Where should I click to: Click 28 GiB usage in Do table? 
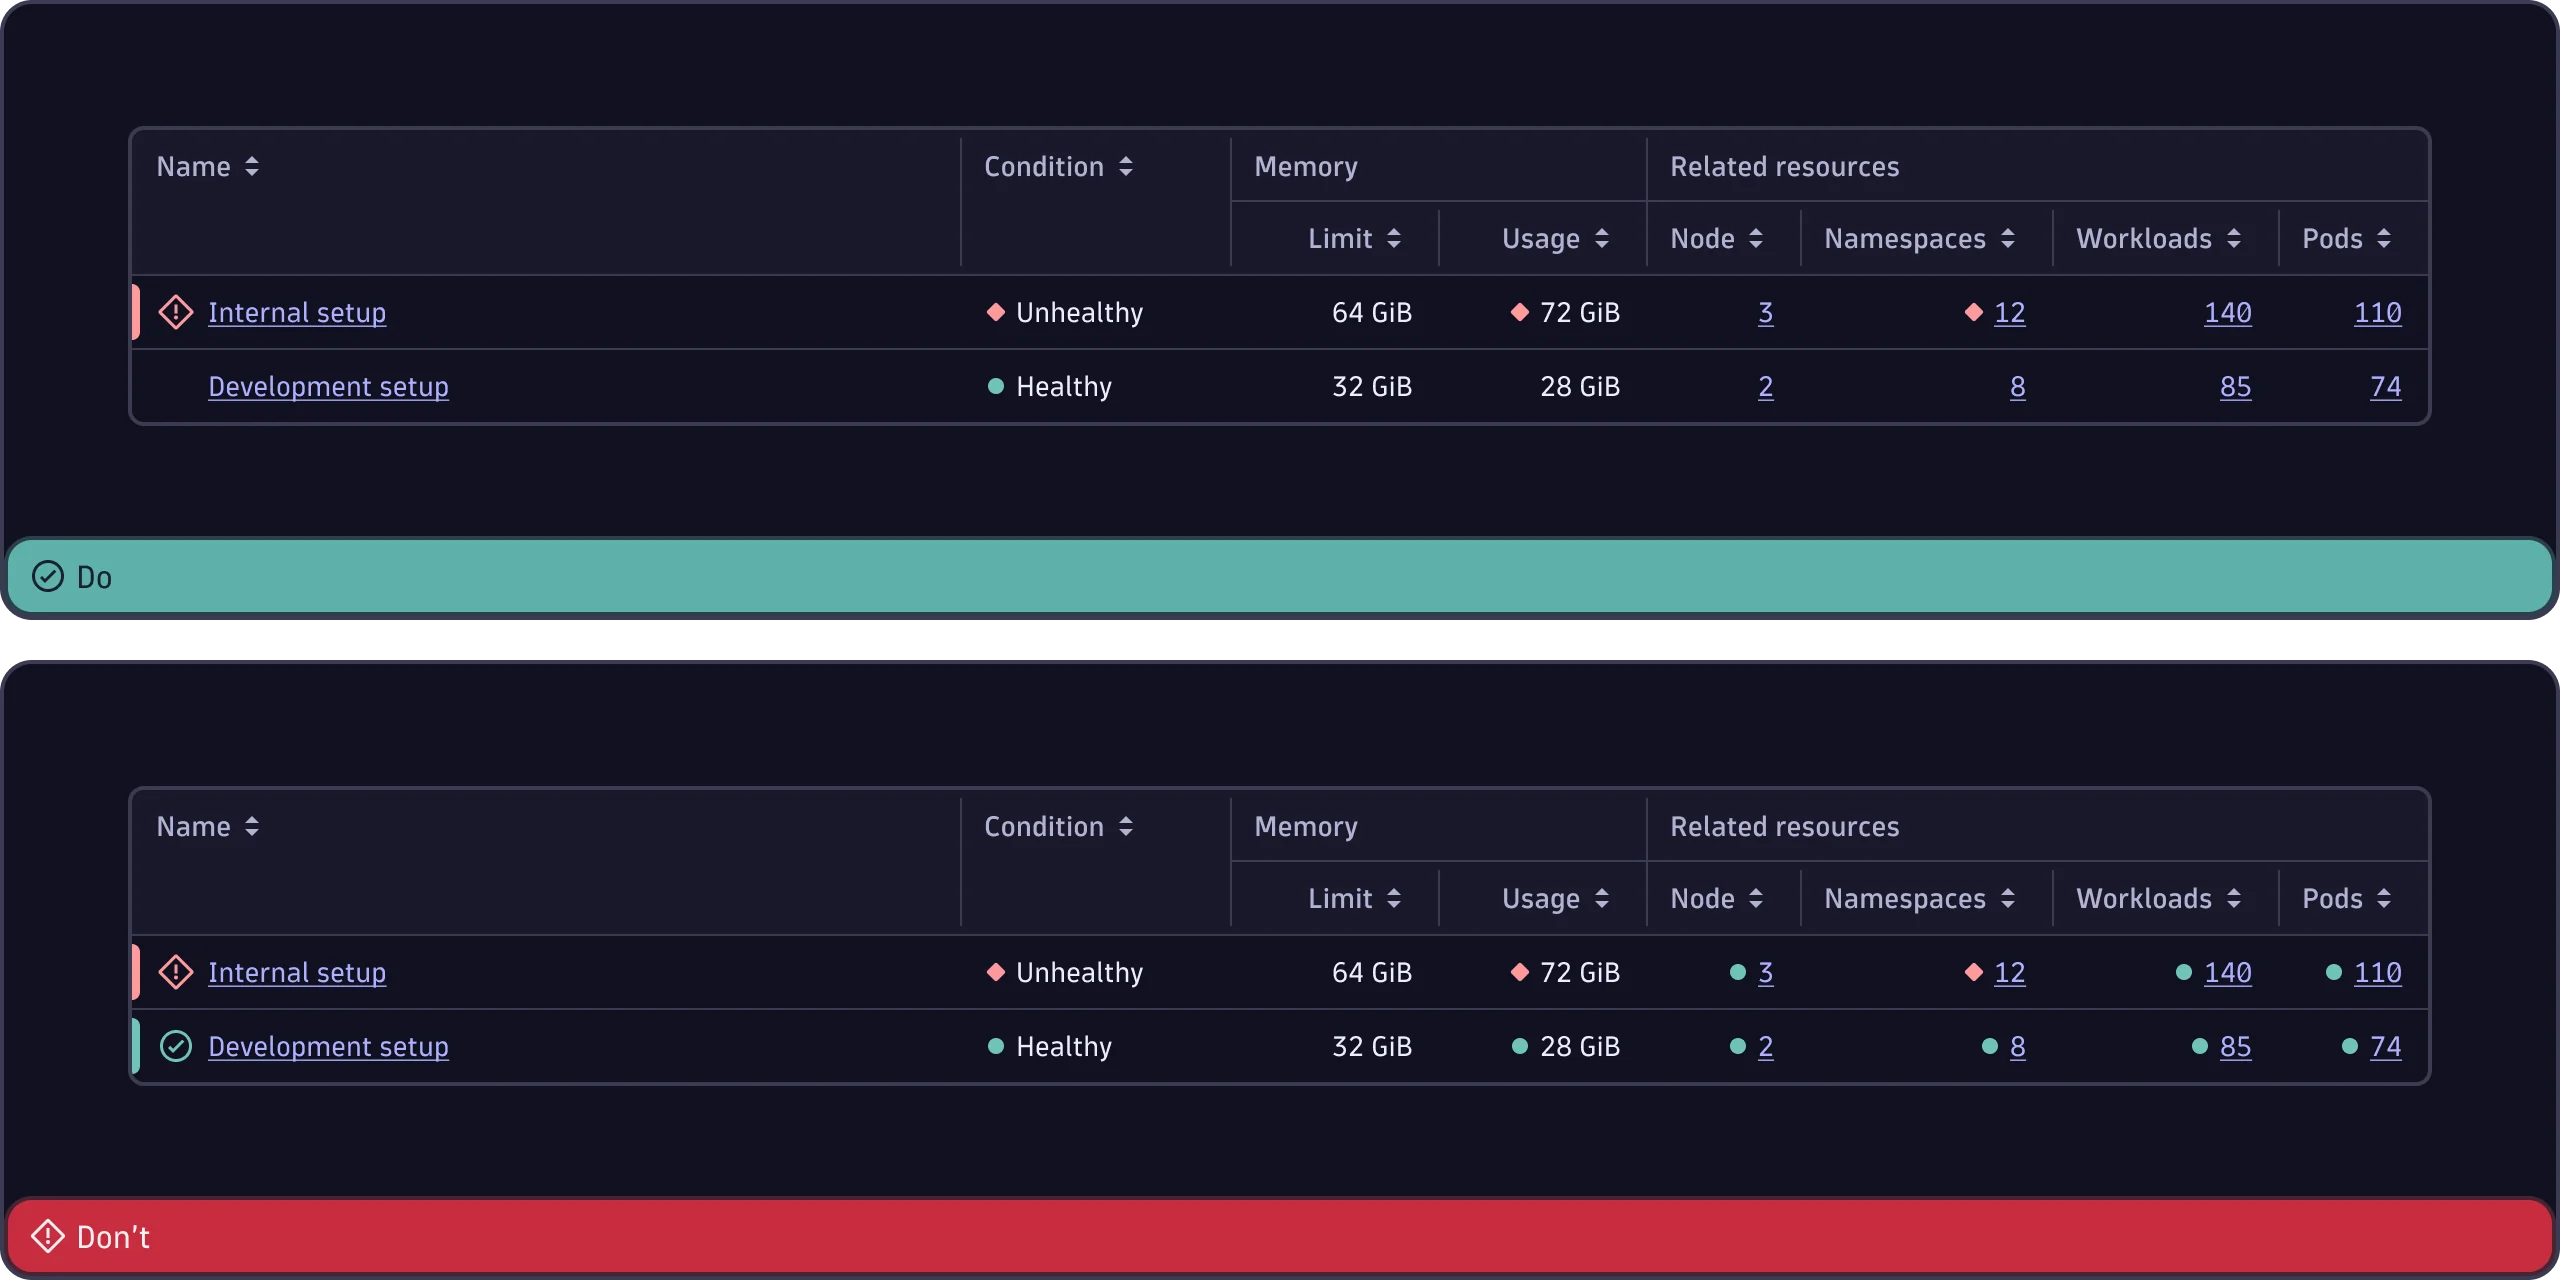tap(1580, 387)
